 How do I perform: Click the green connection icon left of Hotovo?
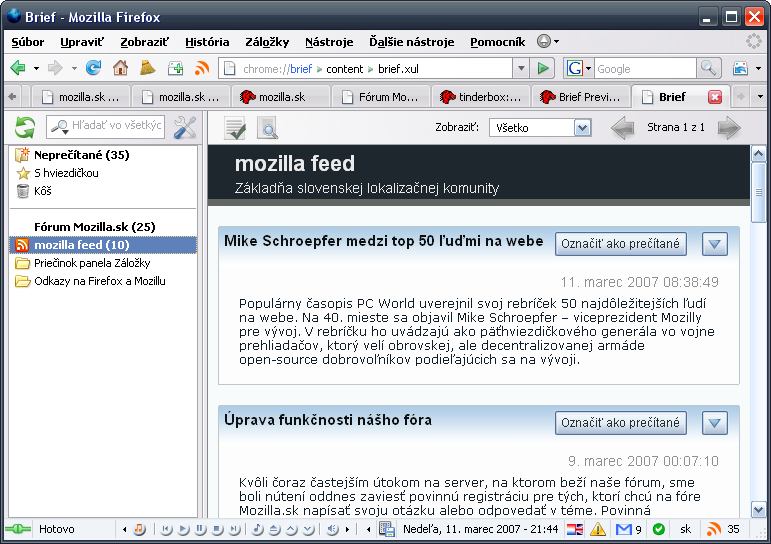point(18,529)
